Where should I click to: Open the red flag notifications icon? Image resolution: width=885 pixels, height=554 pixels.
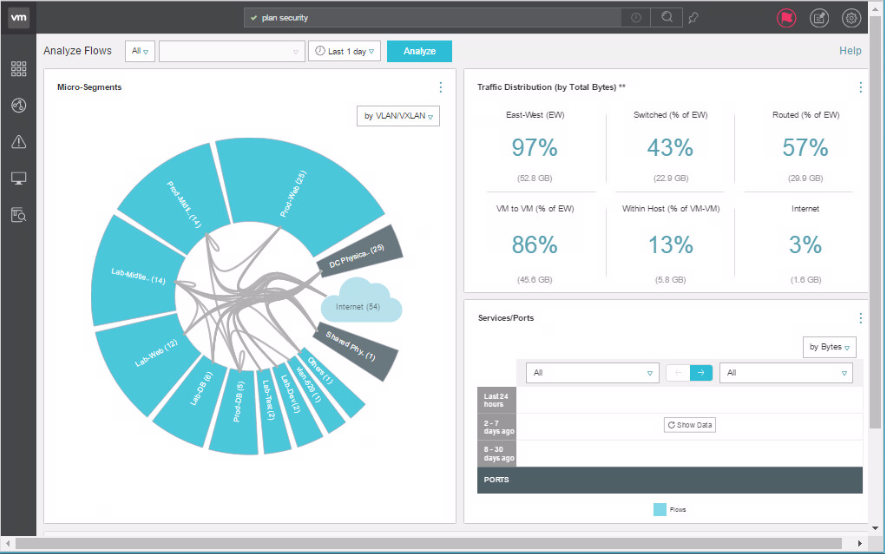pos(786,18)
